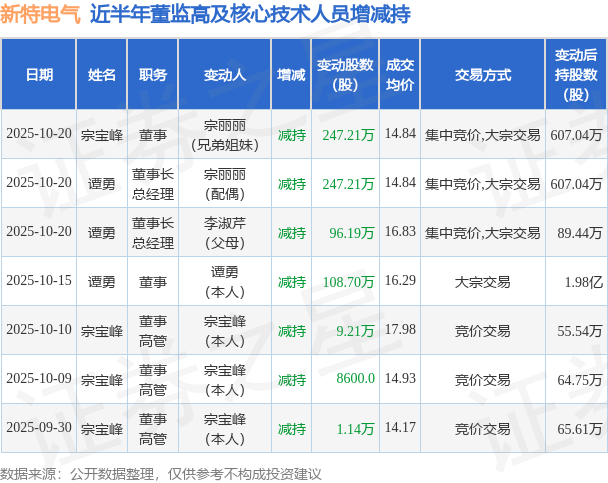
Task: Click the 数据来源 footer note
Action: [161, 474]
